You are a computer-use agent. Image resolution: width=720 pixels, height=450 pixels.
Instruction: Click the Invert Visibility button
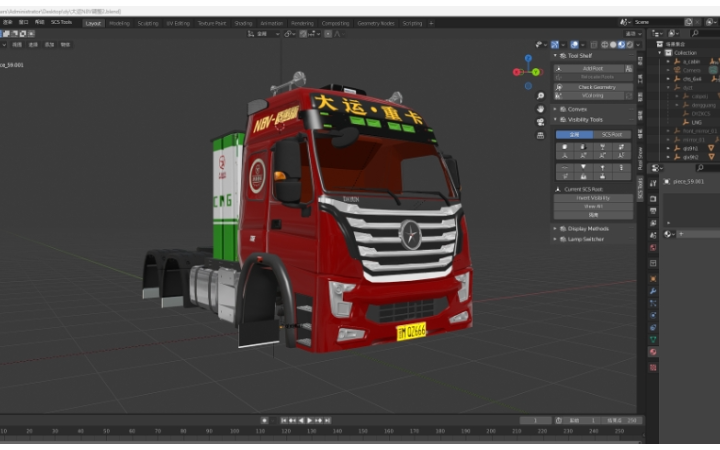[x=593, y=198]
